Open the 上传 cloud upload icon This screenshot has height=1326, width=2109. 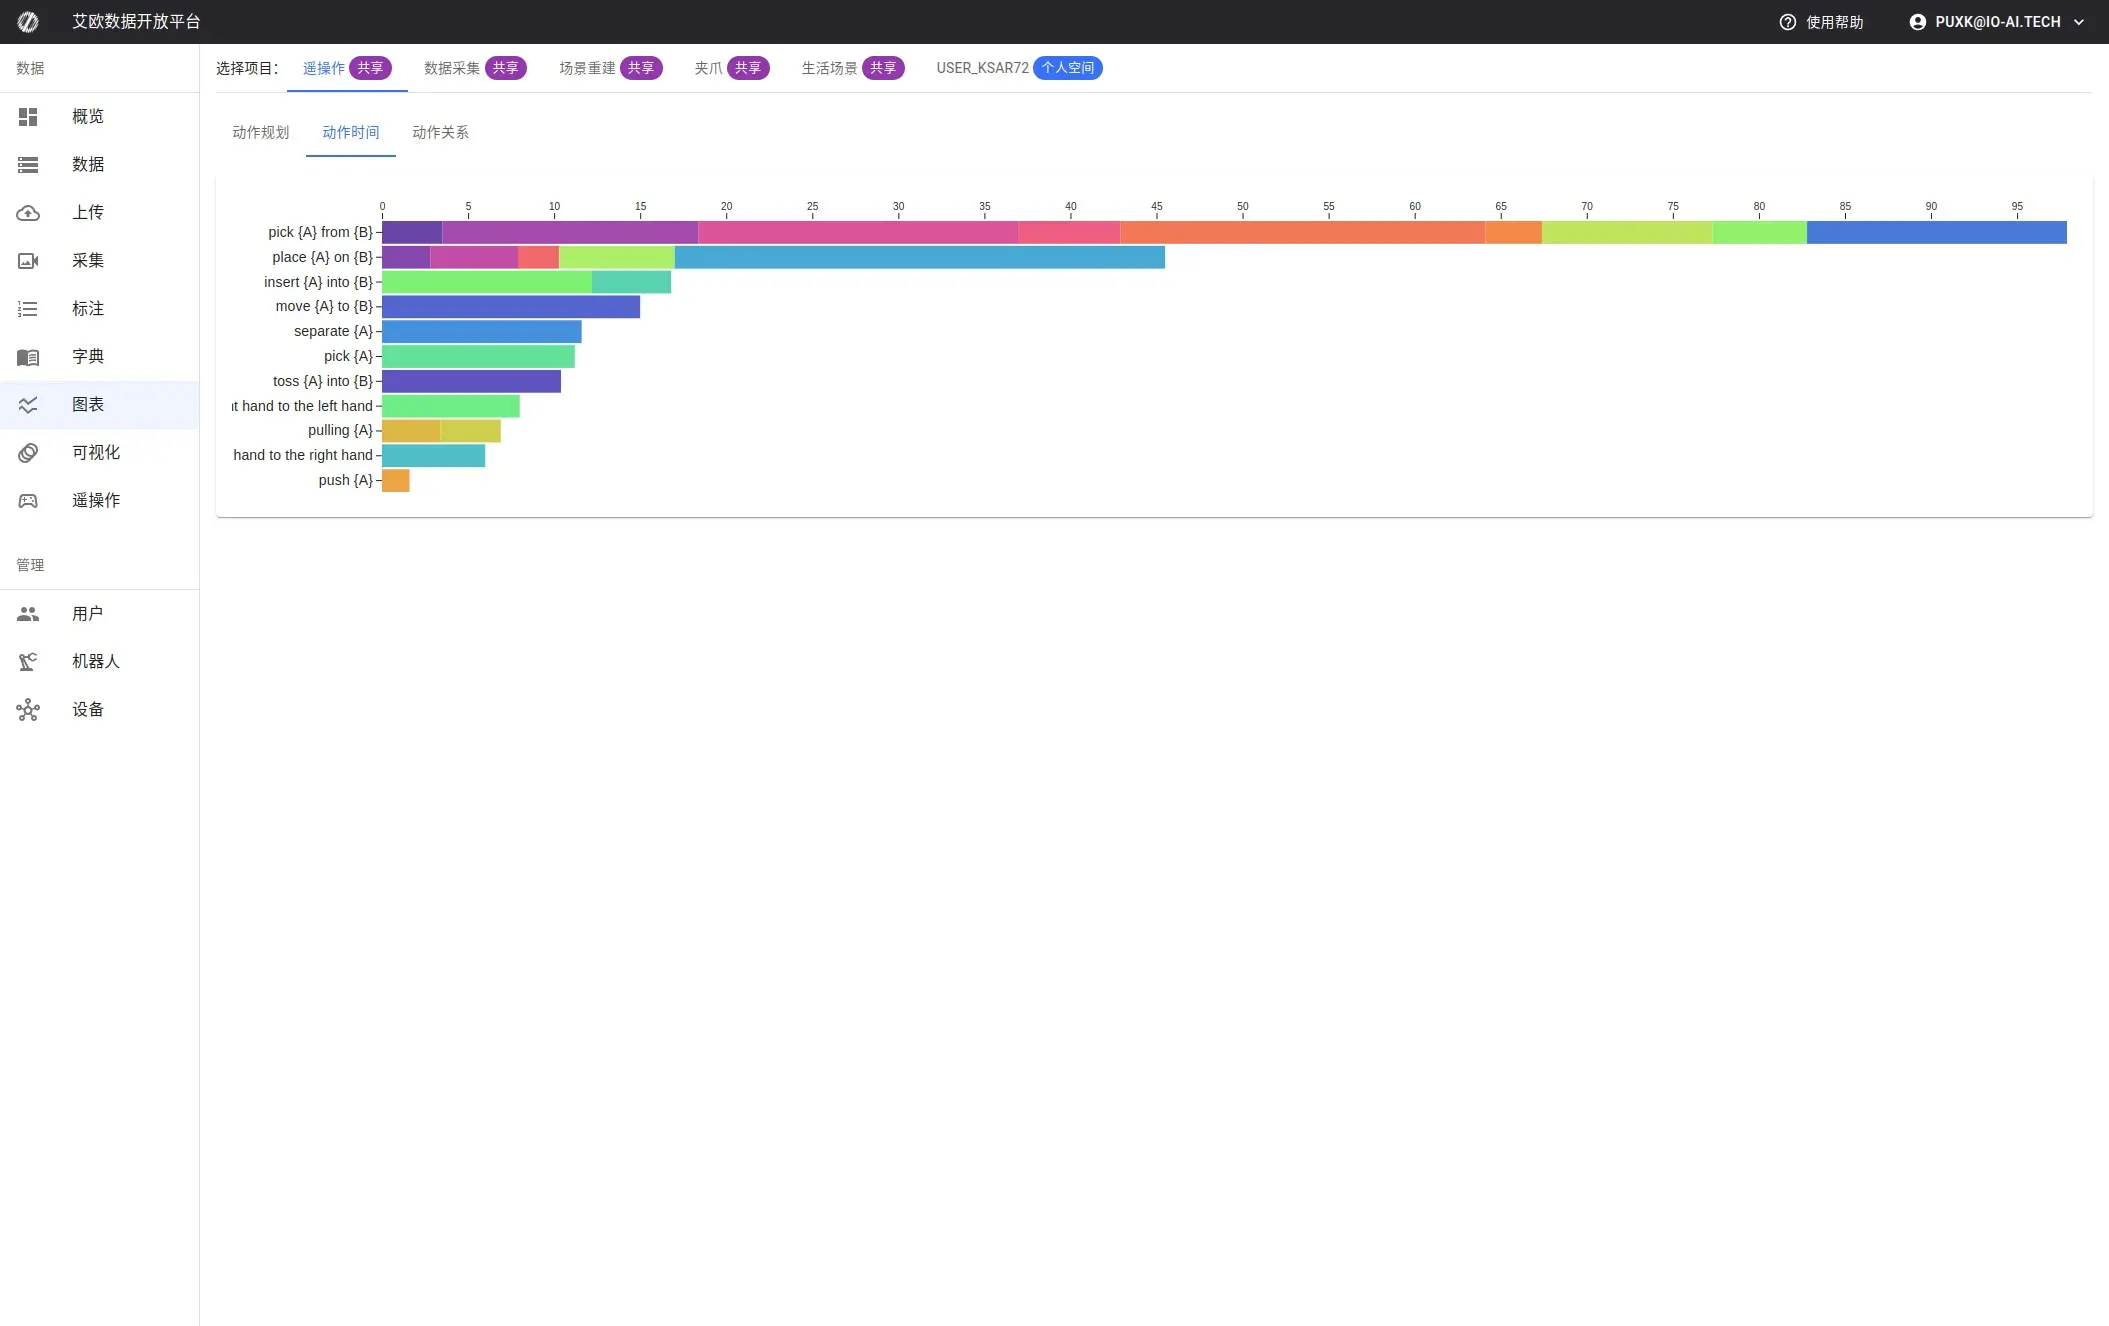(28, 213)
